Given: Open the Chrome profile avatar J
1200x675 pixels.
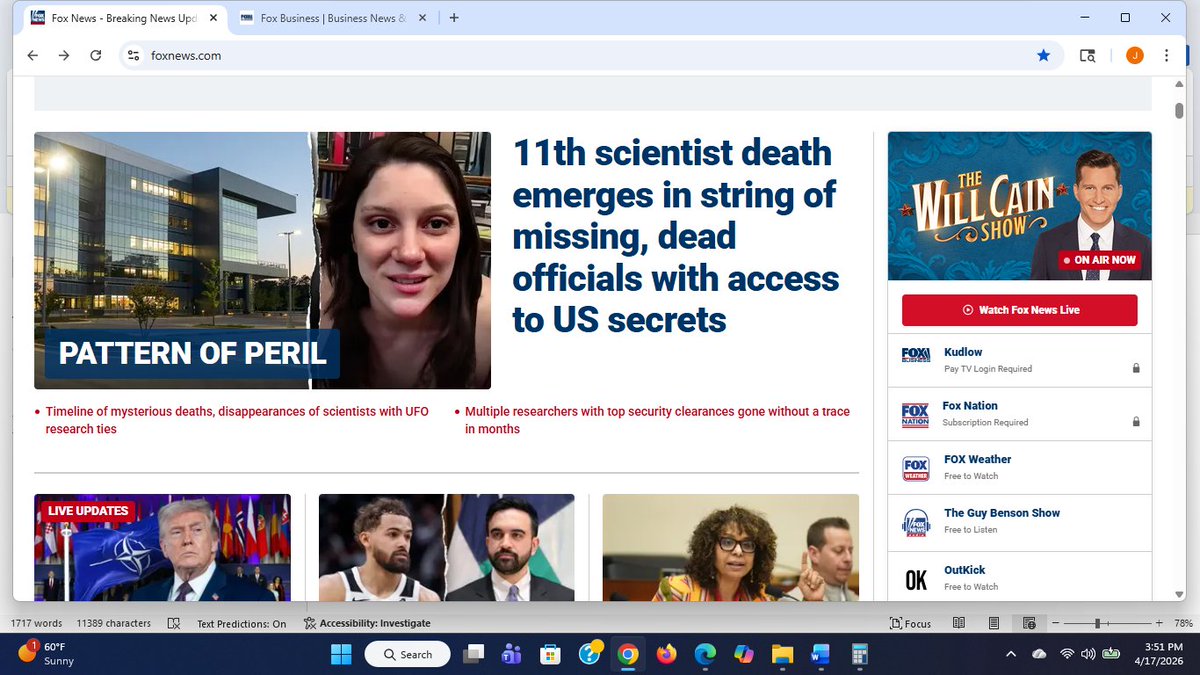Looking at the screenshot, I should (1134, 56).
